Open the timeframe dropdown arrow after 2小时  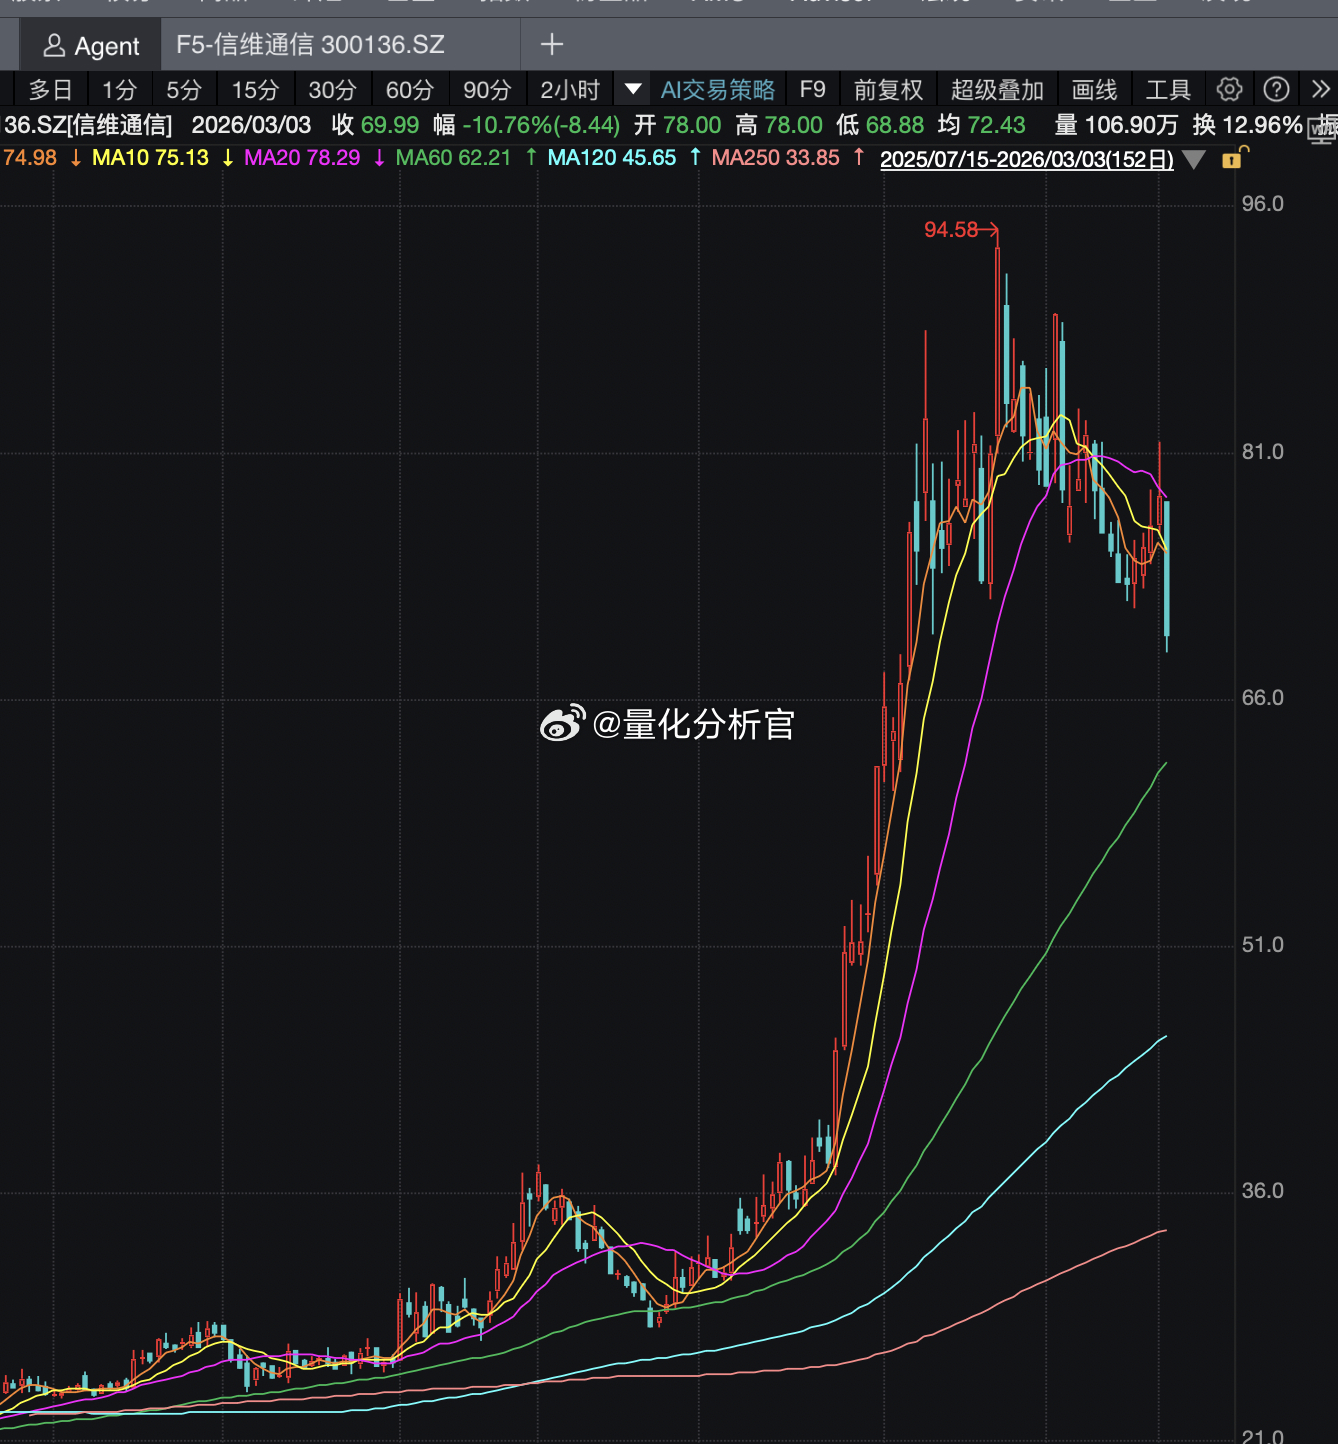632,89
